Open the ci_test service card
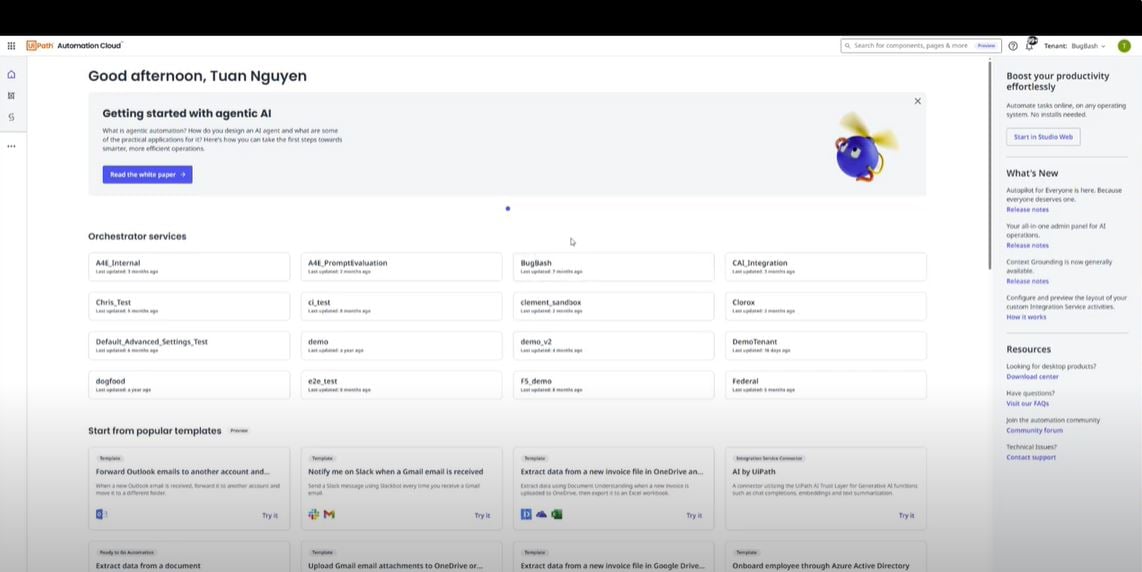 pyautogui.click(x=401, y=306)
